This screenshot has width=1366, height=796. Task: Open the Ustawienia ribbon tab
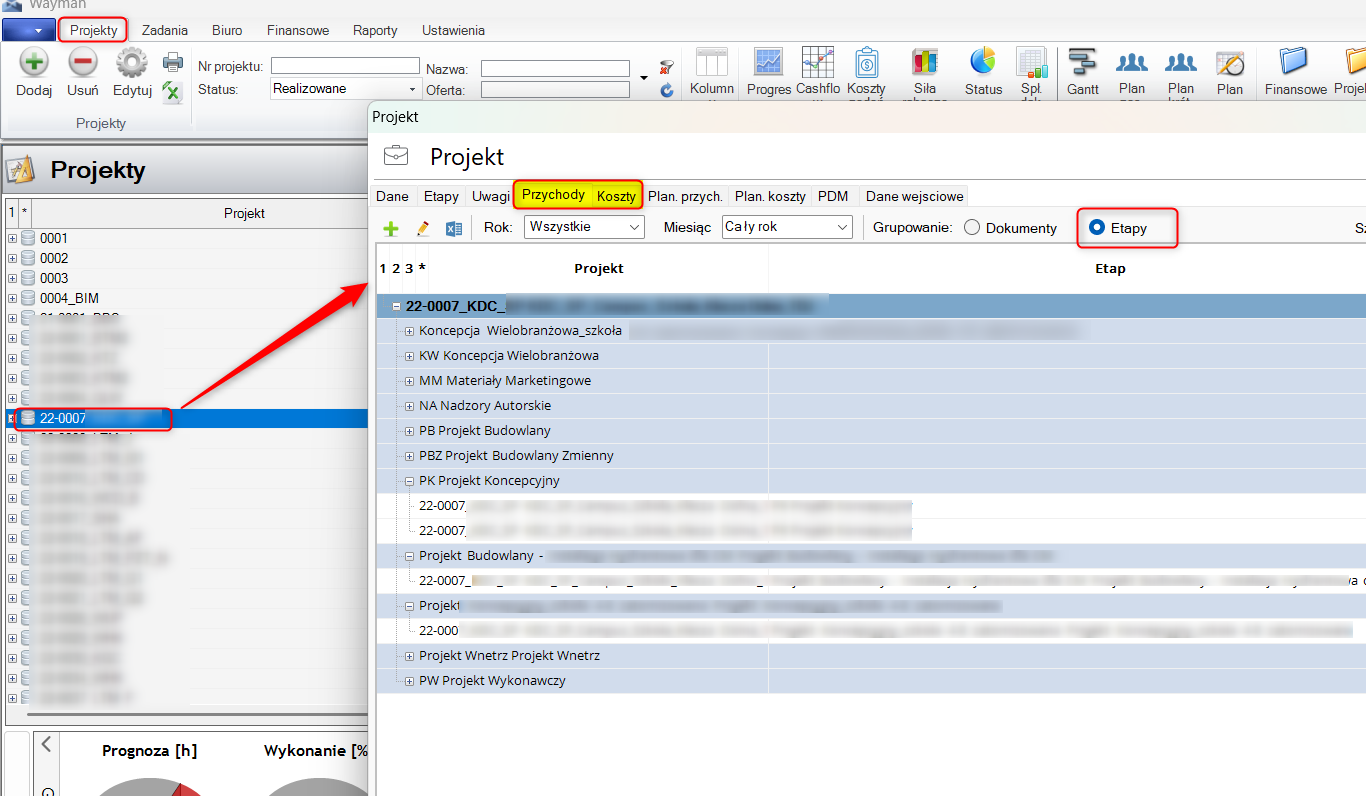pyautogui.click(x=453, y=30)
